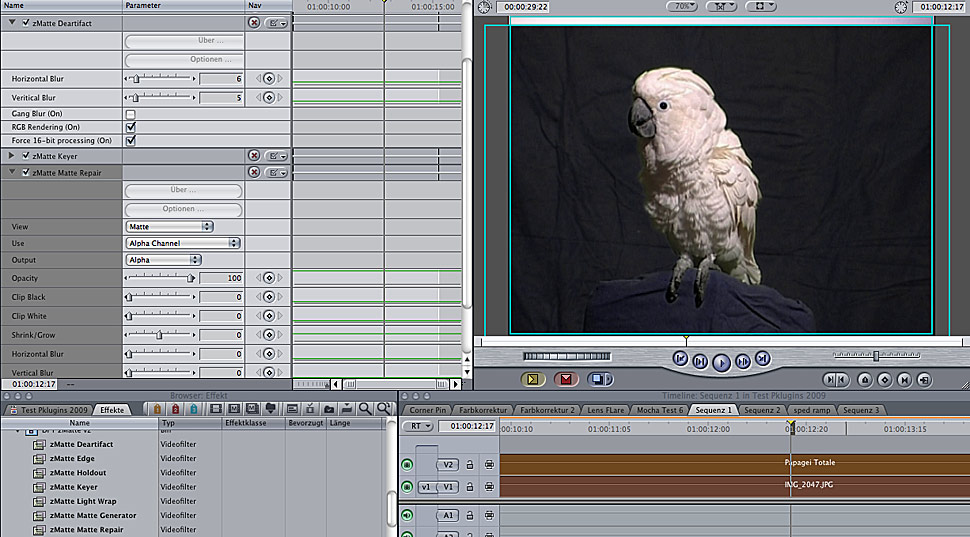This screenshot has height=537, width=970.
Task: Switch to the Mocha Test 6 tab
Action: coord(661,410)
